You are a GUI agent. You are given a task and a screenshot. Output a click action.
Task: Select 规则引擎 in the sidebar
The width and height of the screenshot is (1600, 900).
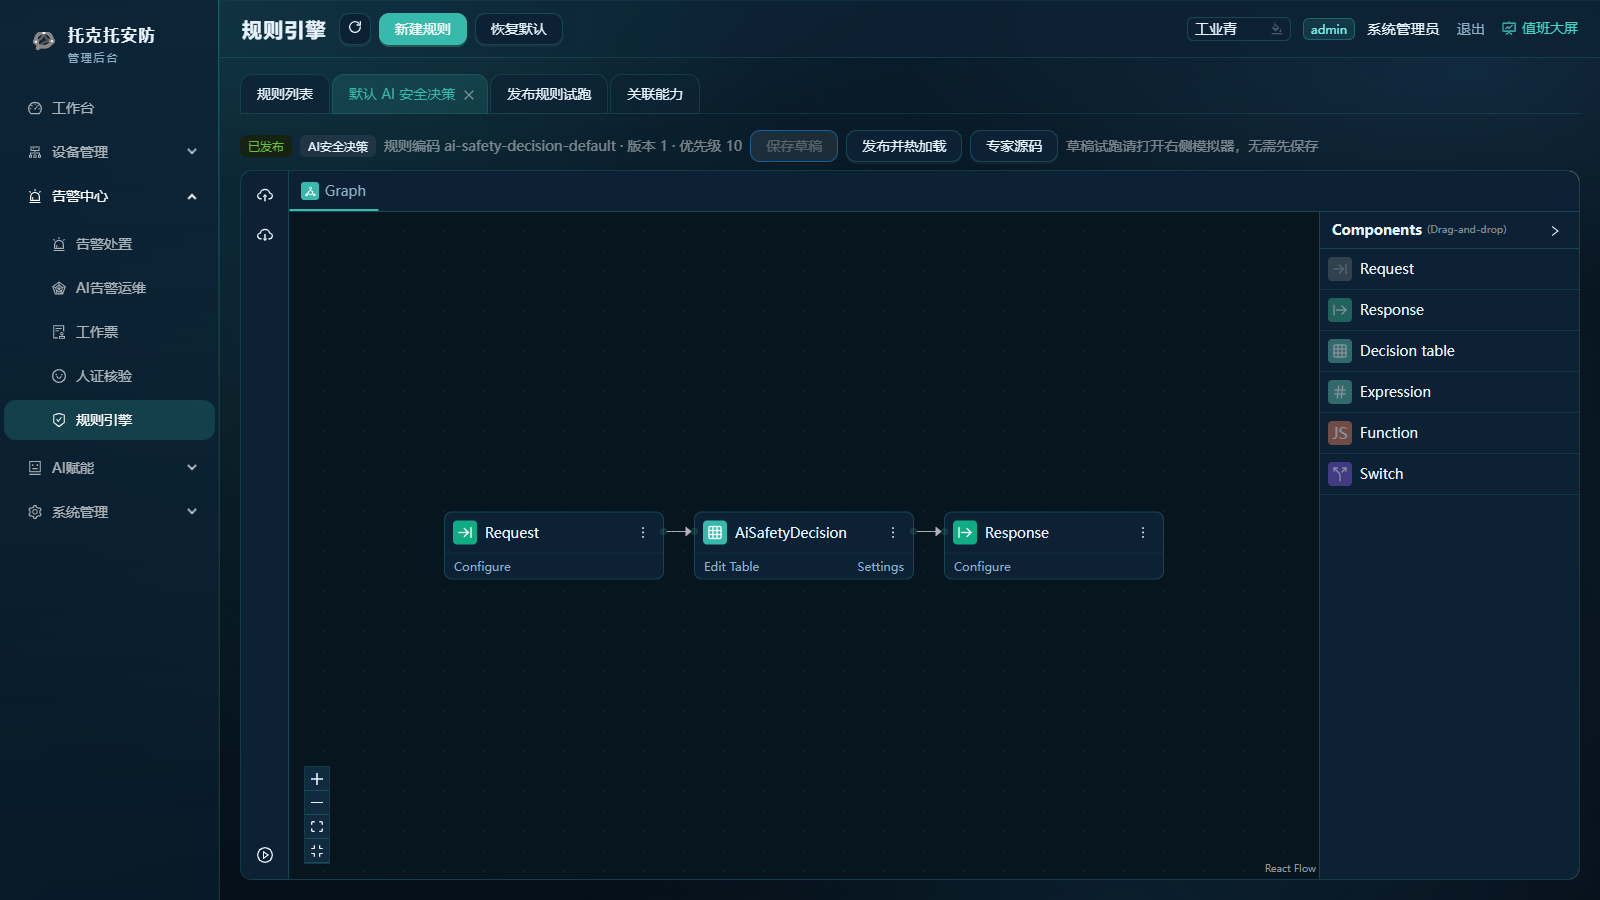click(x=110, y=420)
